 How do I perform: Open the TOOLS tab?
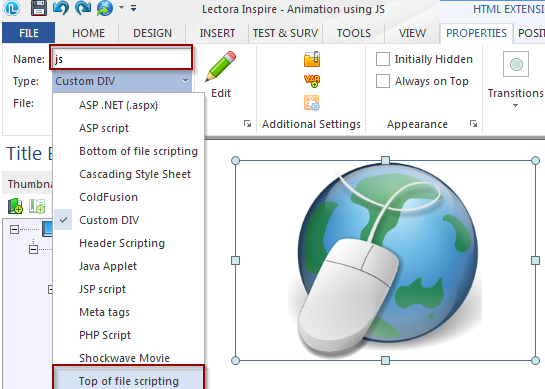(353, 33)
